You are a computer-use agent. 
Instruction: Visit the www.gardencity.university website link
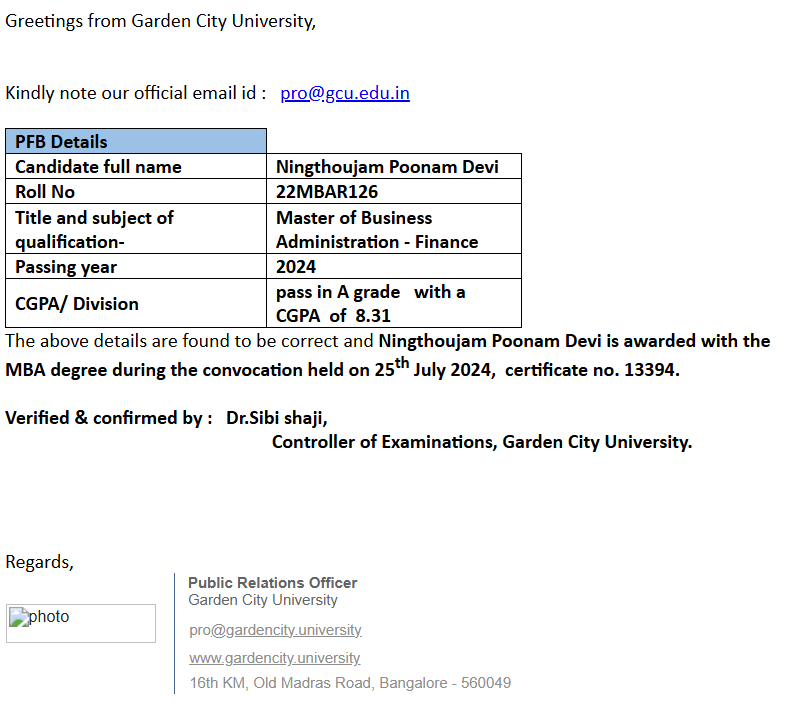[x=274, y=658]
